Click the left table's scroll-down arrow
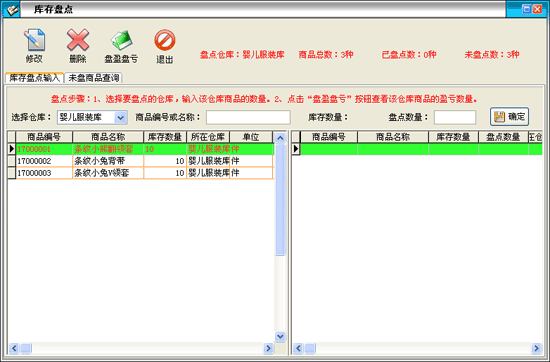Screen dimensions: 550x362 click(280, 336)
